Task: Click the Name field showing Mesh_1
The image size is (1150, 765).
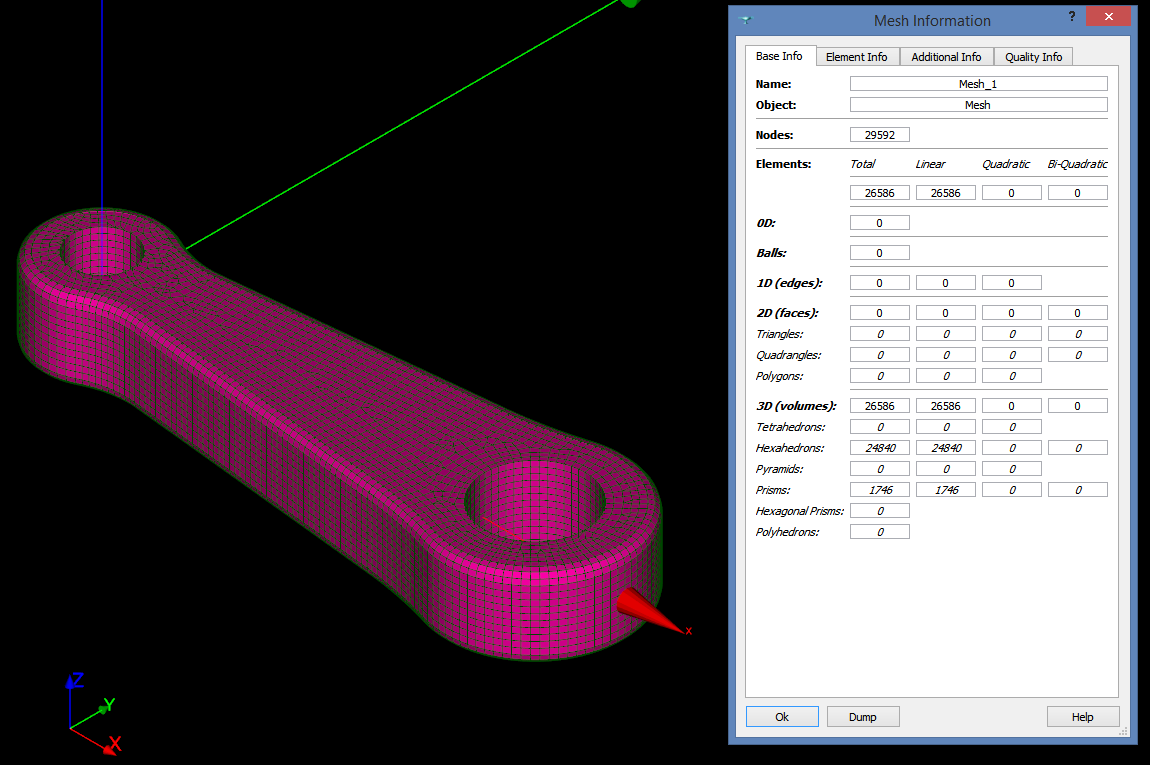Action: pyautogui.click(x=978, y=83)
